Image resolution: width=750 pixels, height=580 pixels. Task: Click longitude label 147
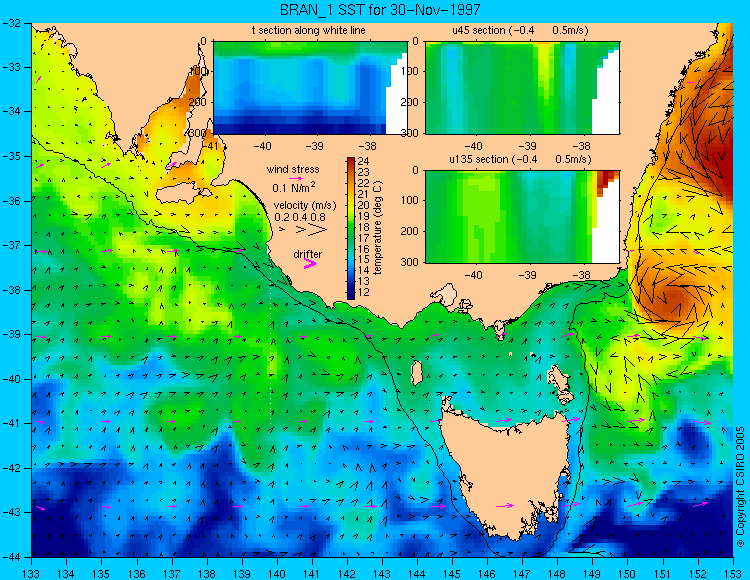522,573
